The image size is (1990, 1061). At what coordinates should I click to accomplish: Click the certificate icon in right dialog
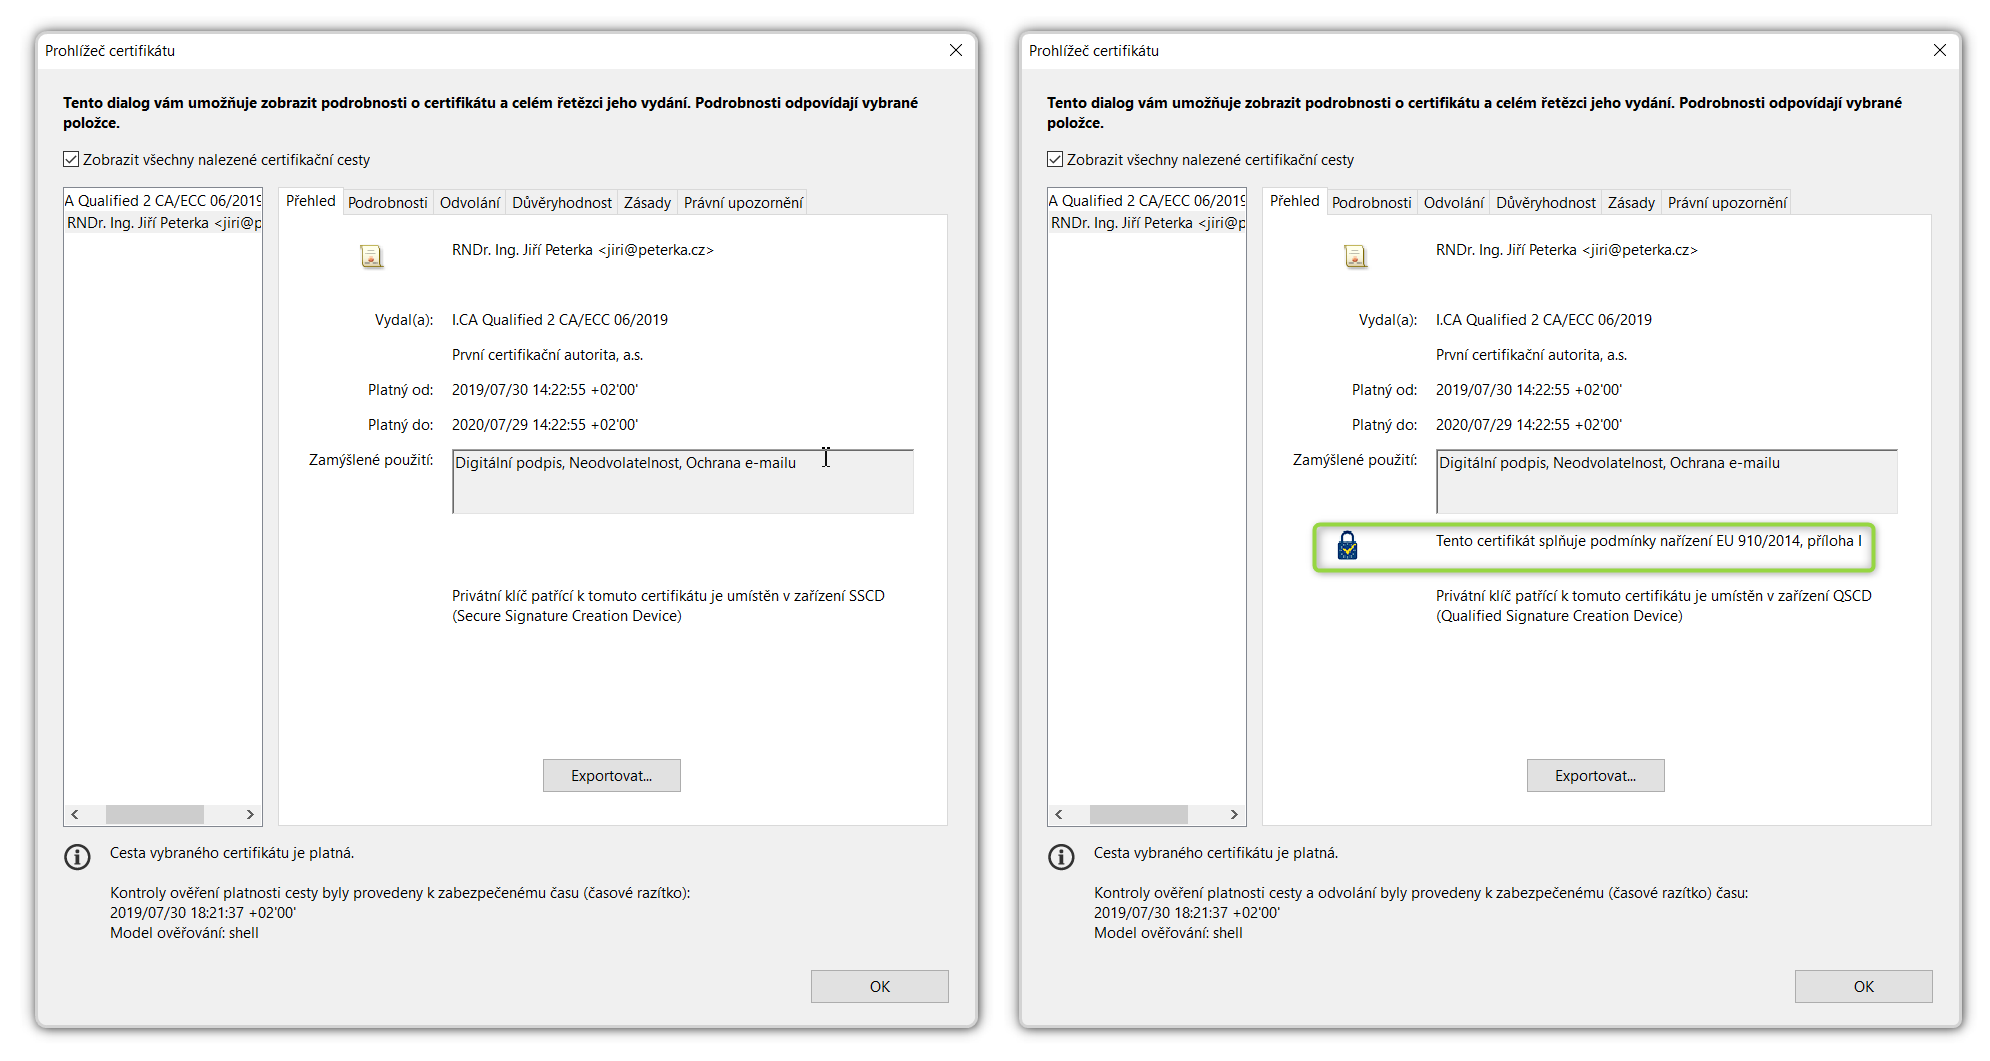coord(1355,257)
